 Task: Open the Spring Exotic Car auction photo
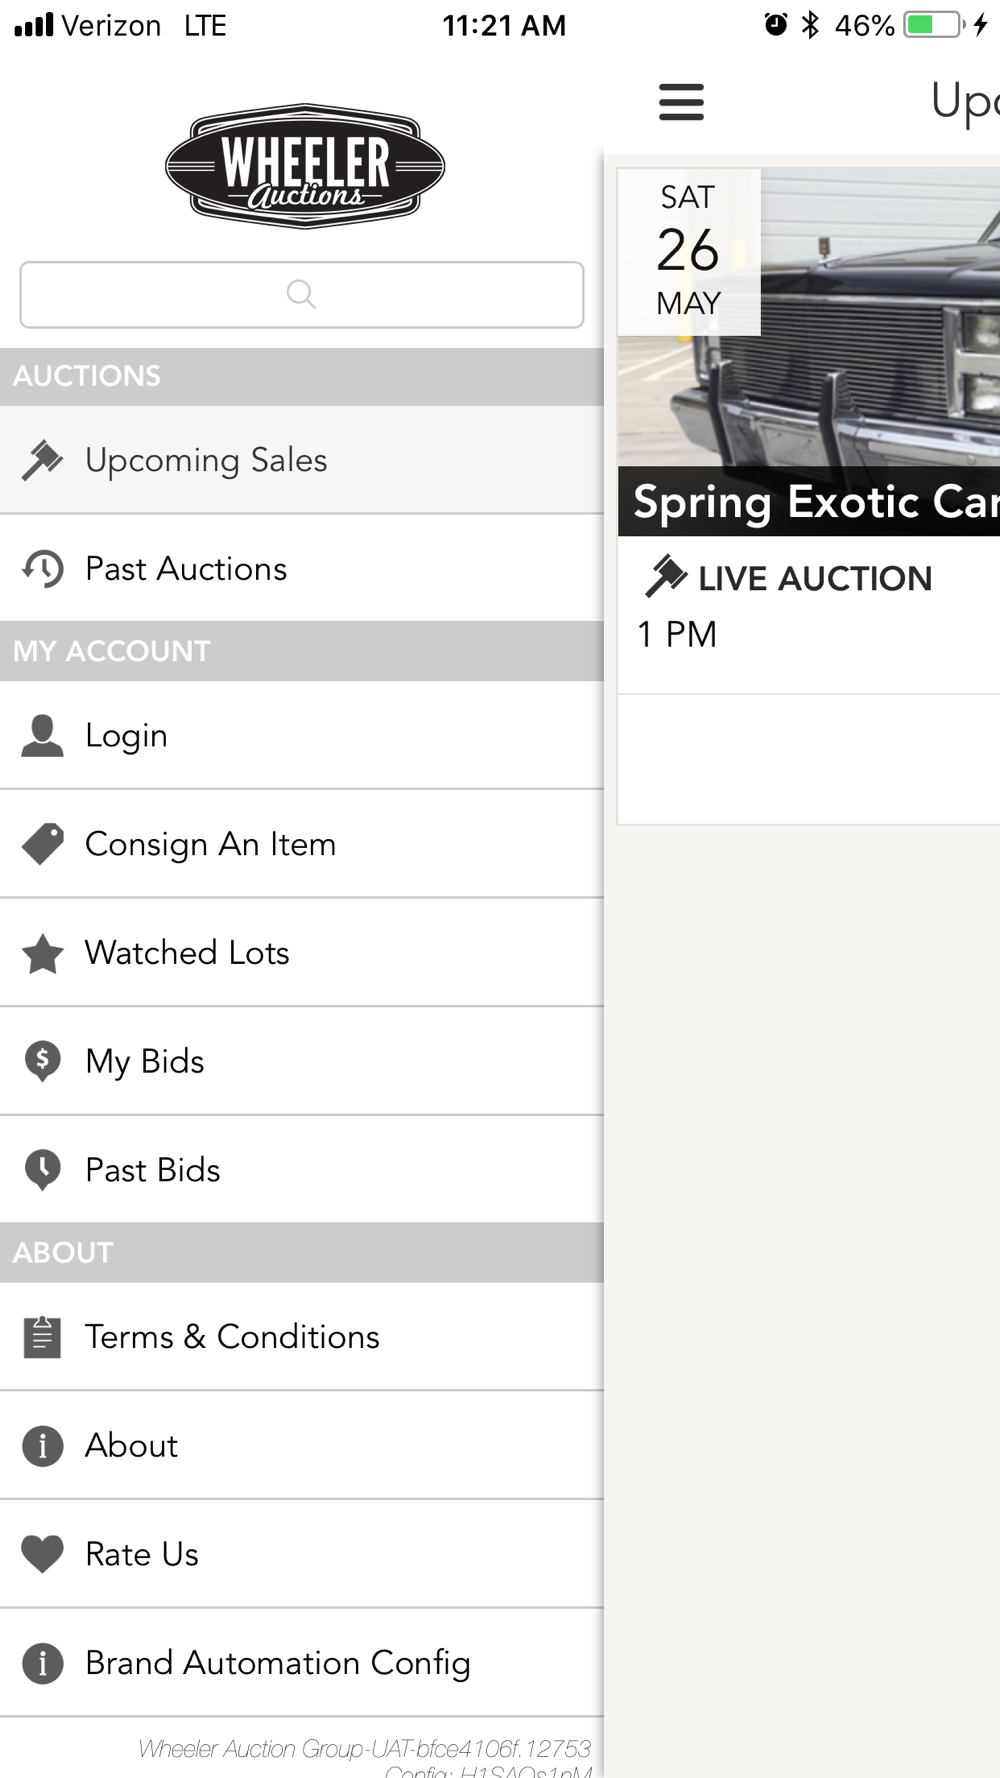click(x=808, y=352)
